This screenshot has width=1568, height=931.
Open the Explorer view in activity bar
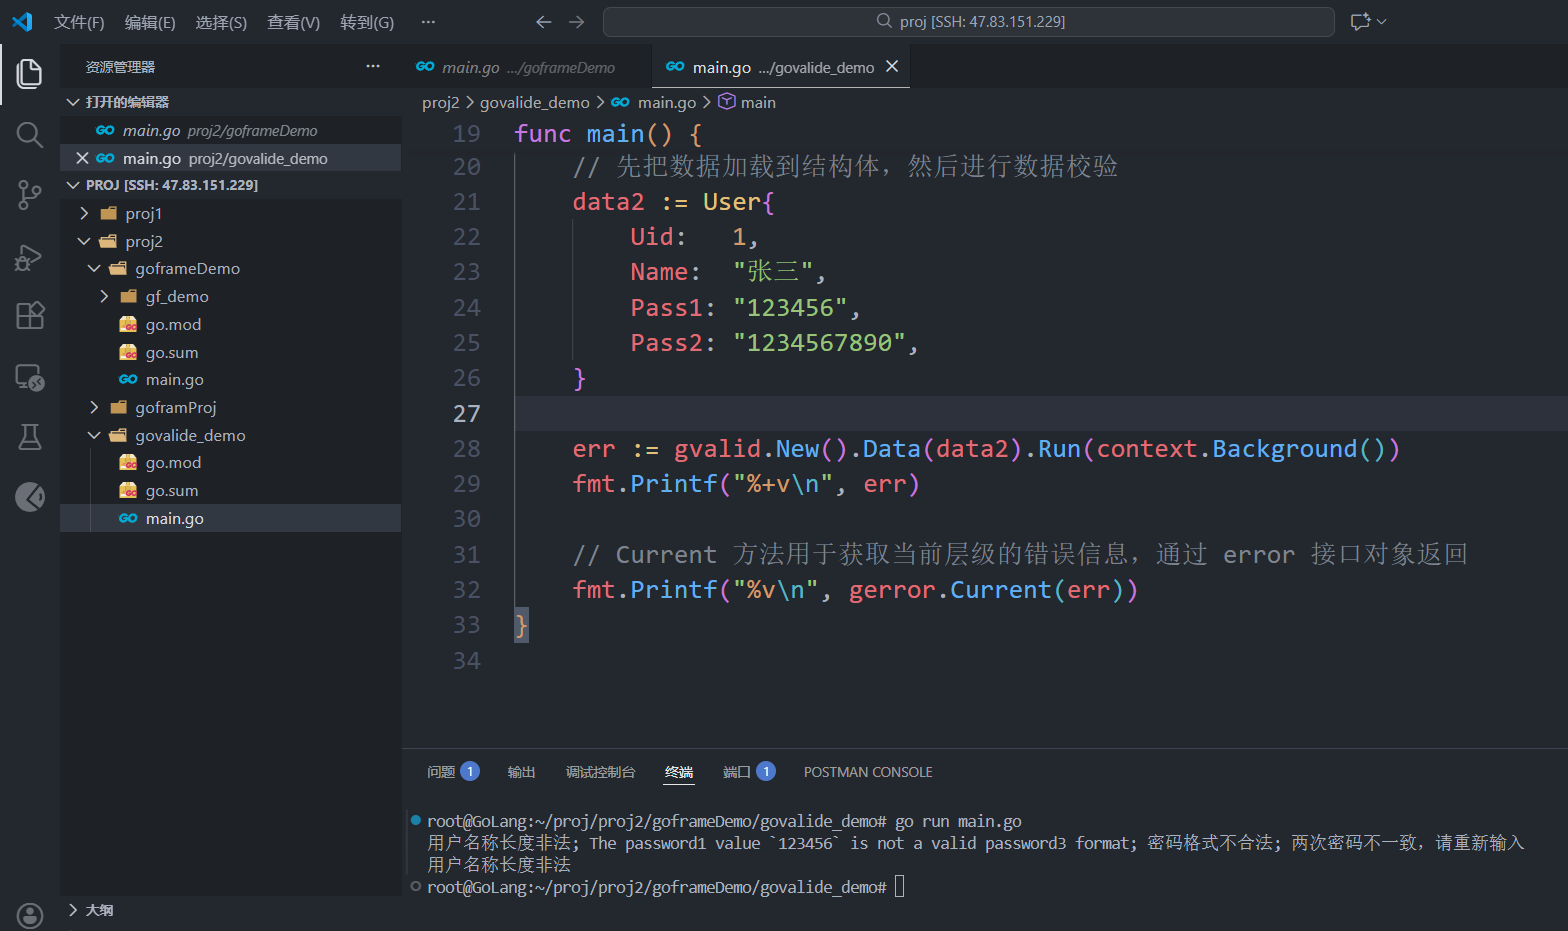(30, 73)
